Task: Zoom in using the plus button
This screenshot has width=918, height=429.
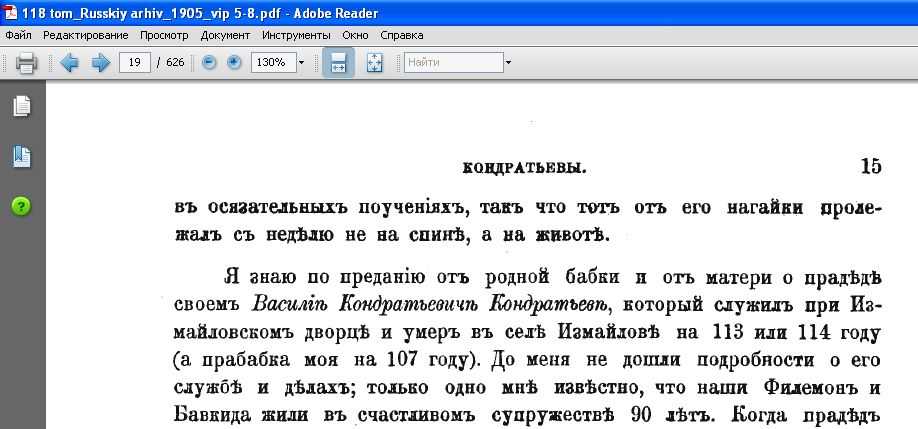Action: pos(234,63)
